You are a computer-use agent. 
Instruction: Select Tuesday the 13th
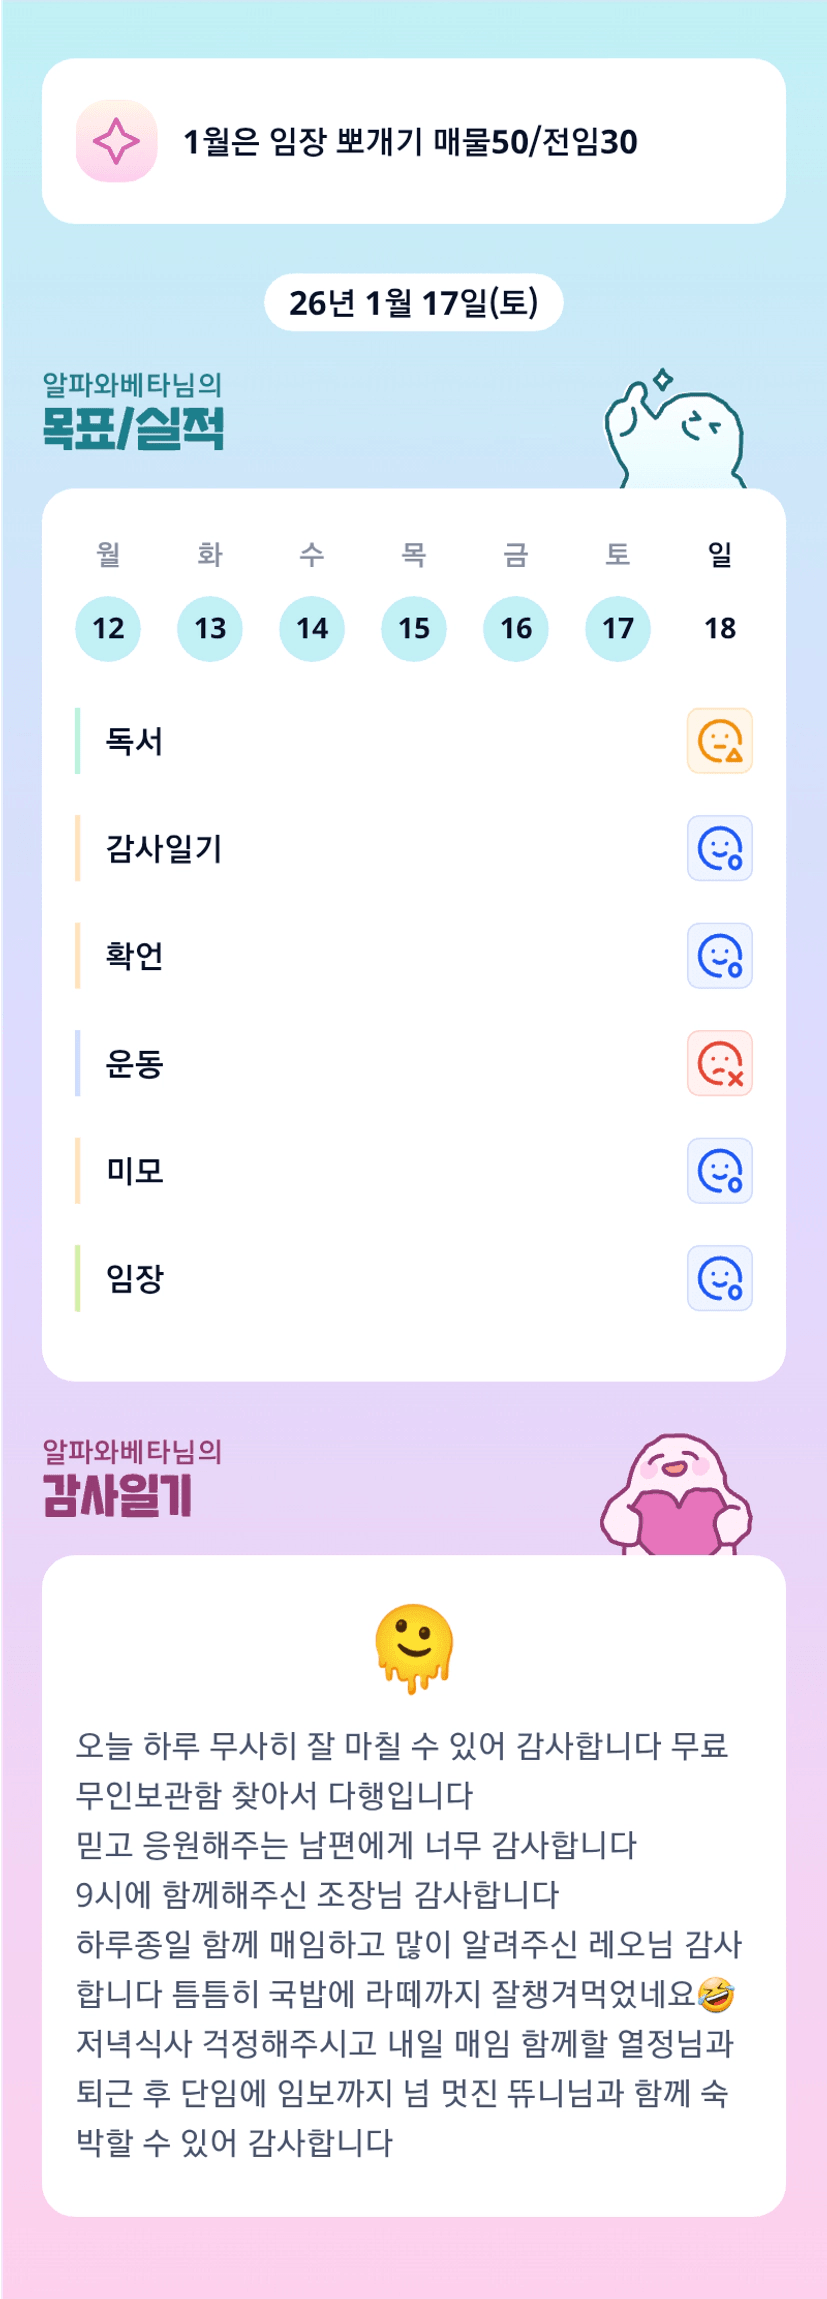[x=210, y=629]
